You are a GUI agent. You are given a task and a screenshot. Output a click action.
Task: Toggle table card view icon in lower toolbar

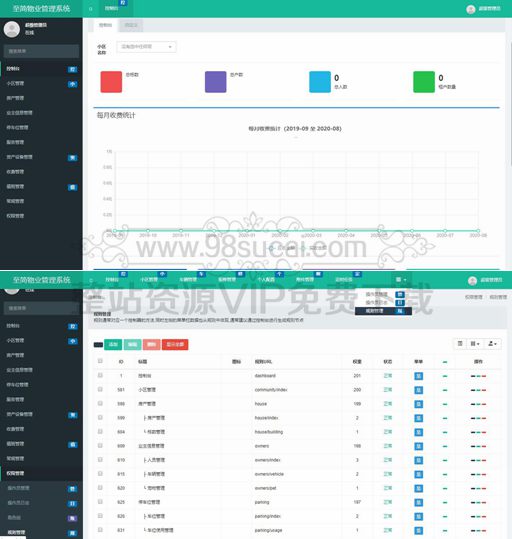460,344
